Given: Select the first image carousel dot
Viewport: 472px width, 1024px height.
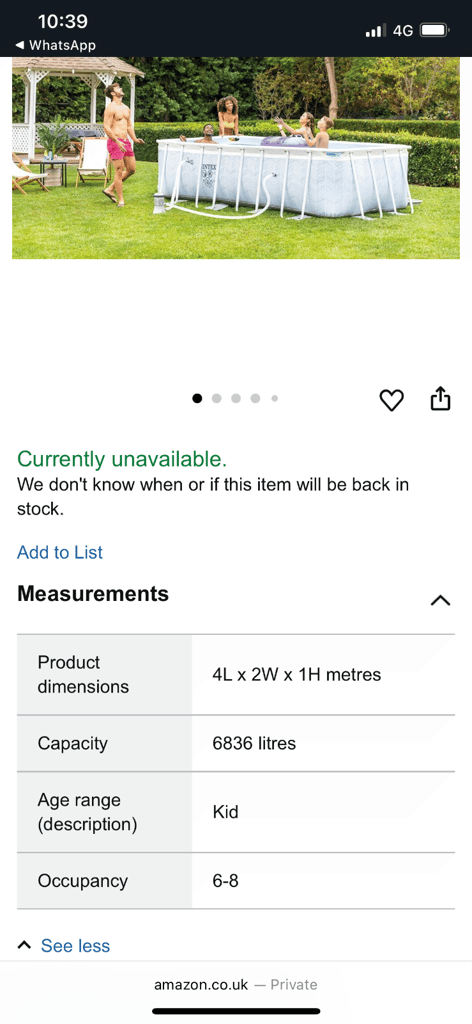Looking at the screenshot, I should point(197,398).
